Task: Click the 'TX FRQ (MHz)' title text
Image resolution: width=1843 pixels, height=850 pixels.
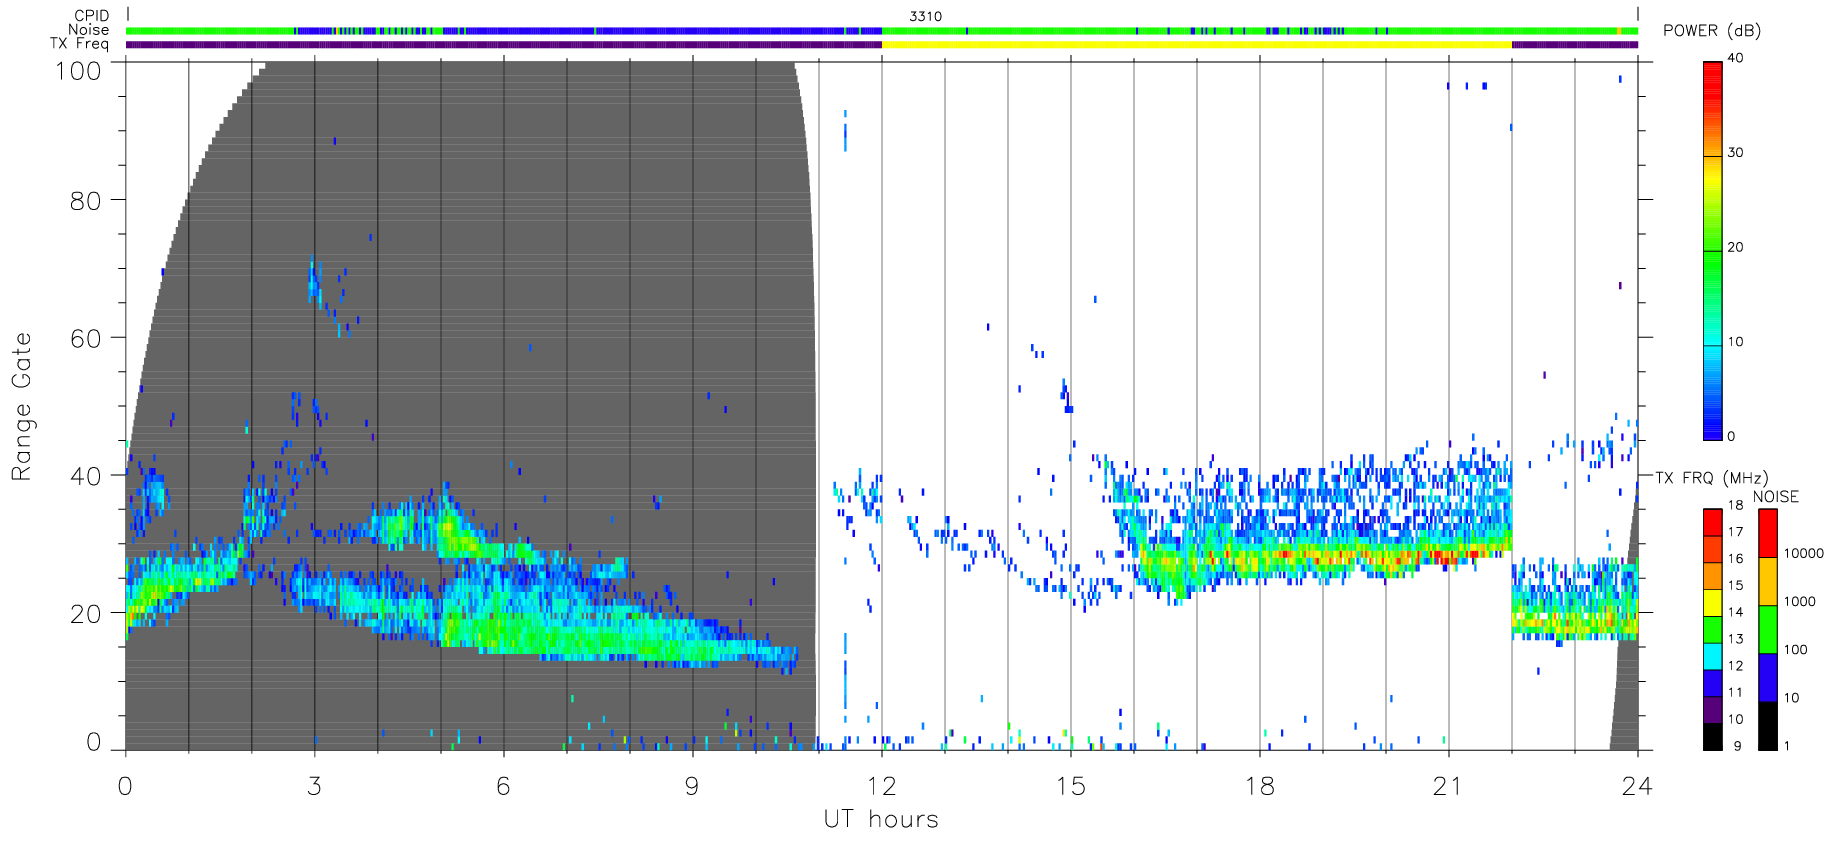Action: [1711, 478]
